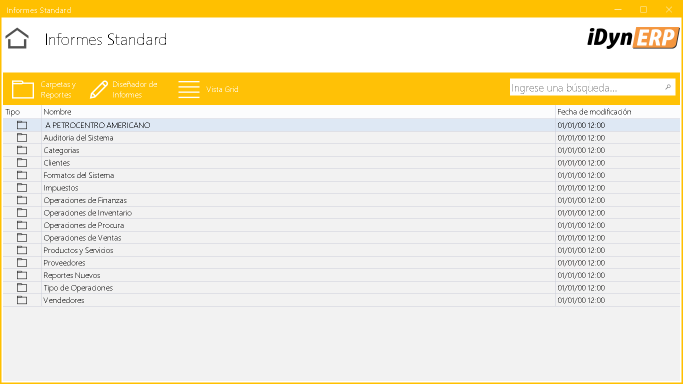
Task: Switch to Vista Grid list icon
Action: [x=189, y=89]
